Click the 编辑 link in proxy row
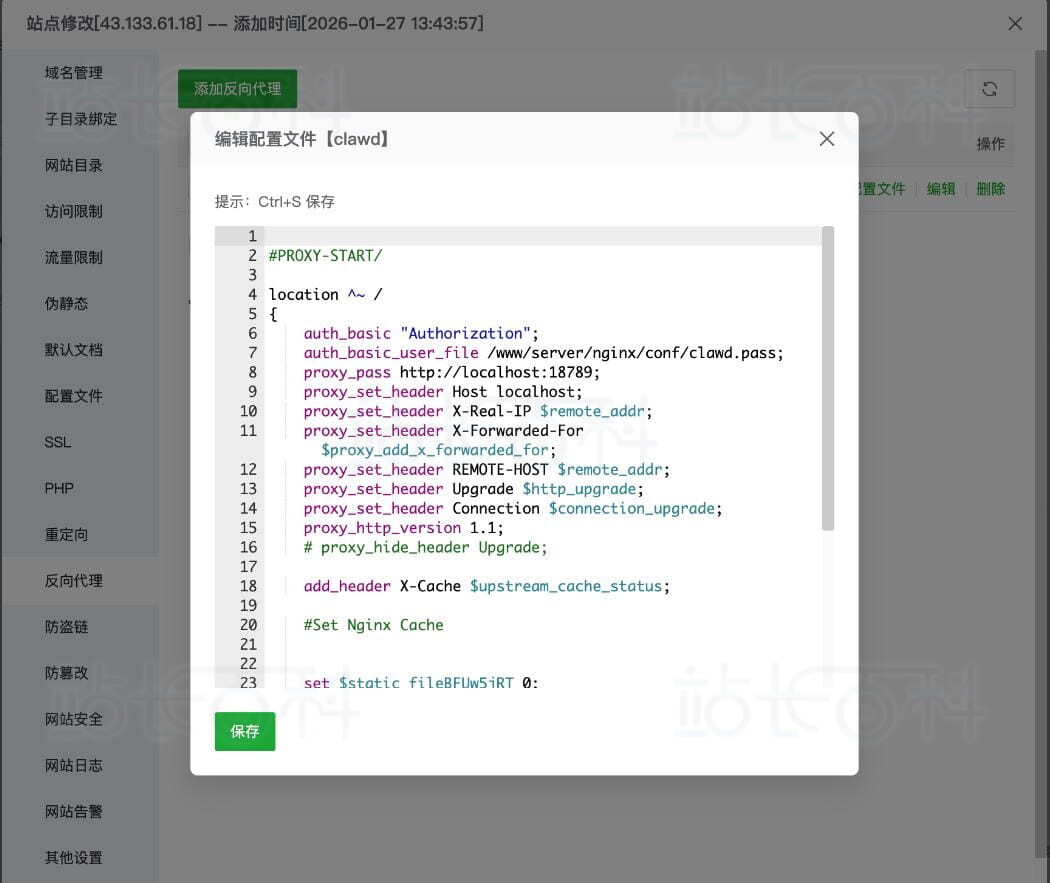The height and width of the screenshot is (883, 1050). coord(940,189)
